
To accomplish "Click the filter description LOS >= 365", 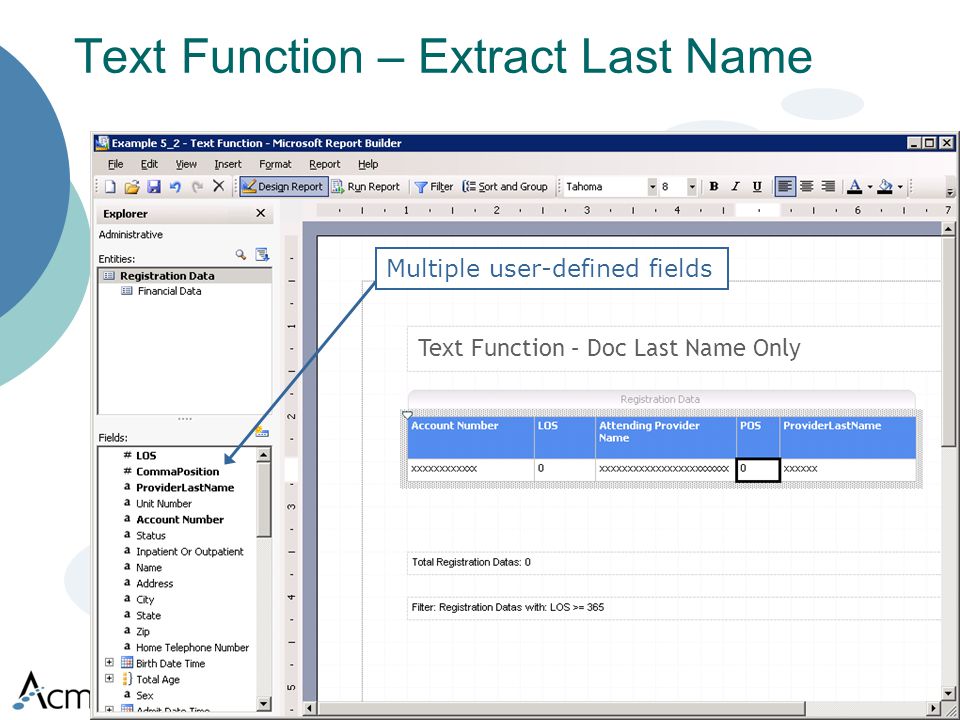I will (x=508, y=607).
